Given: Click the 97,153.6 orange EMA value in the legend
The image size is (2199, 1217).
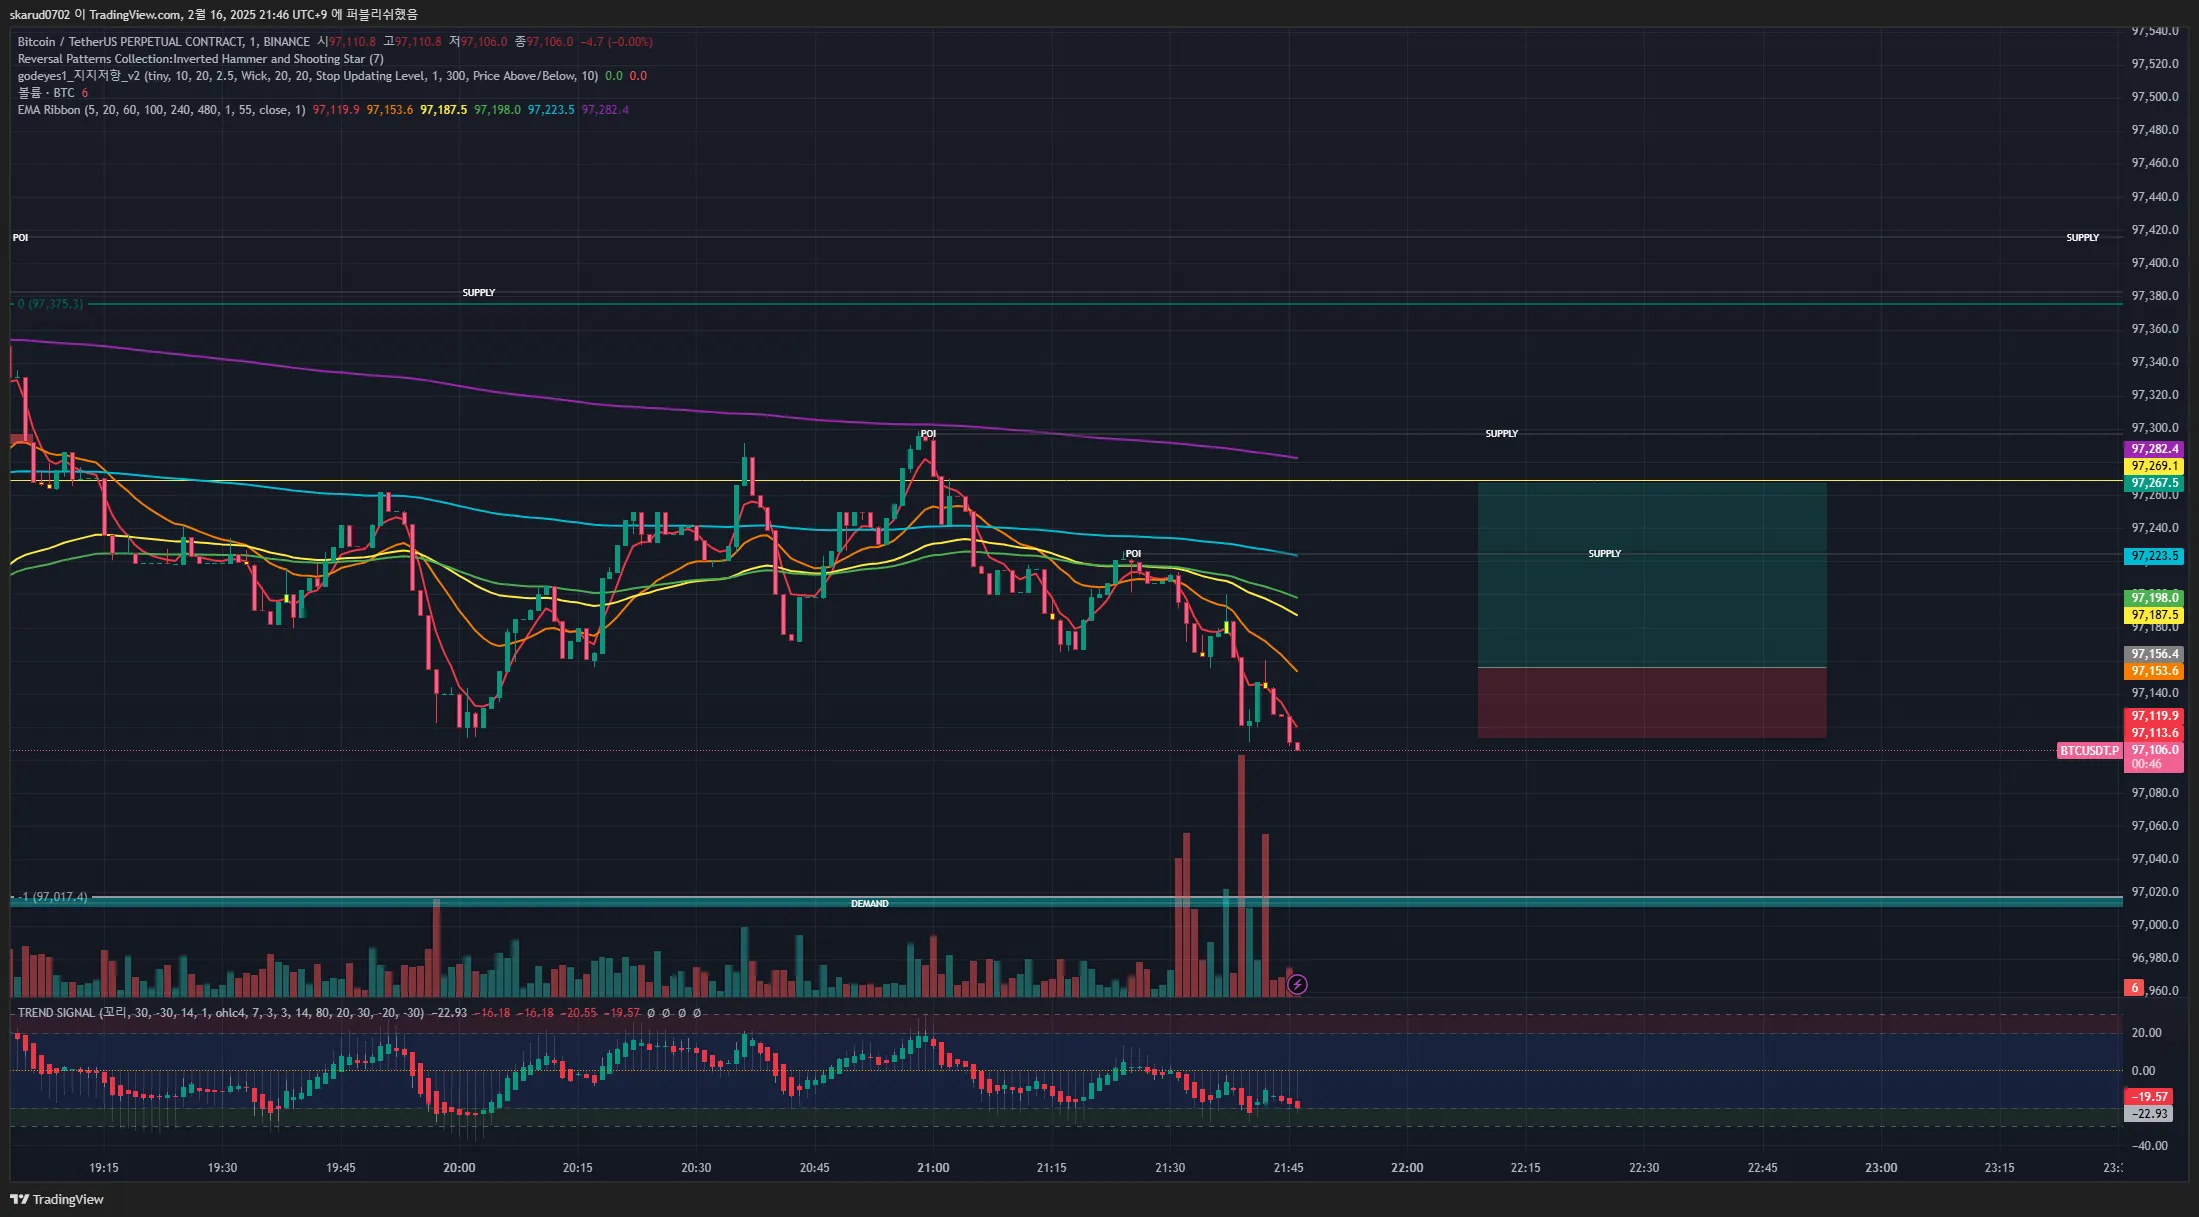Looking at the screenshot, I should coord(390,110).
